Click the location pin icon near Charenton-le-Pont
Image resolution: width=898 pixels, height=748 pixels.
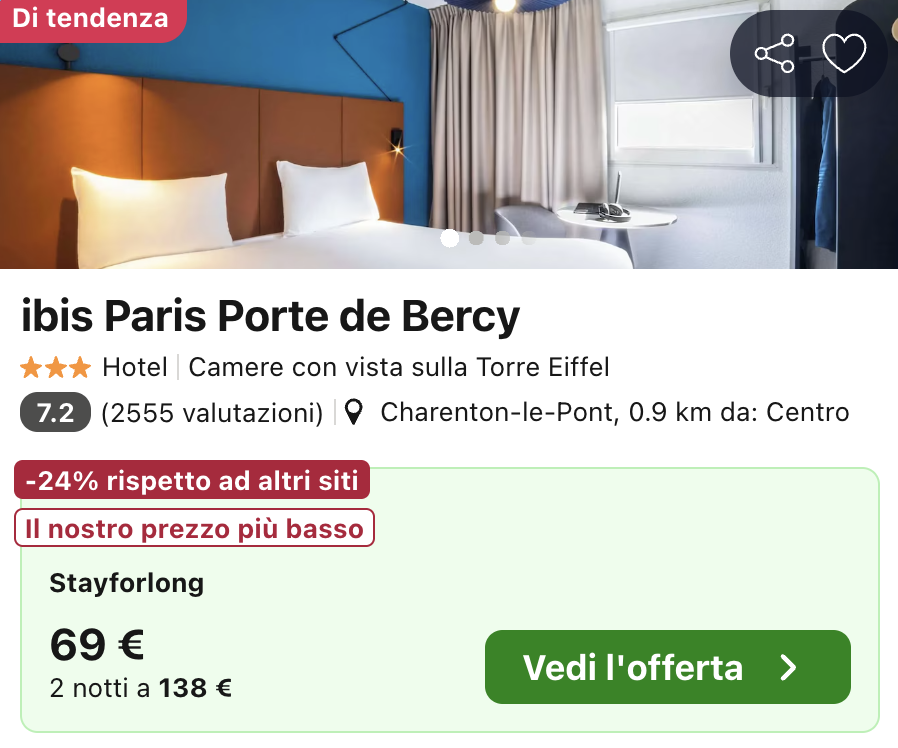(x=354, y=411)
